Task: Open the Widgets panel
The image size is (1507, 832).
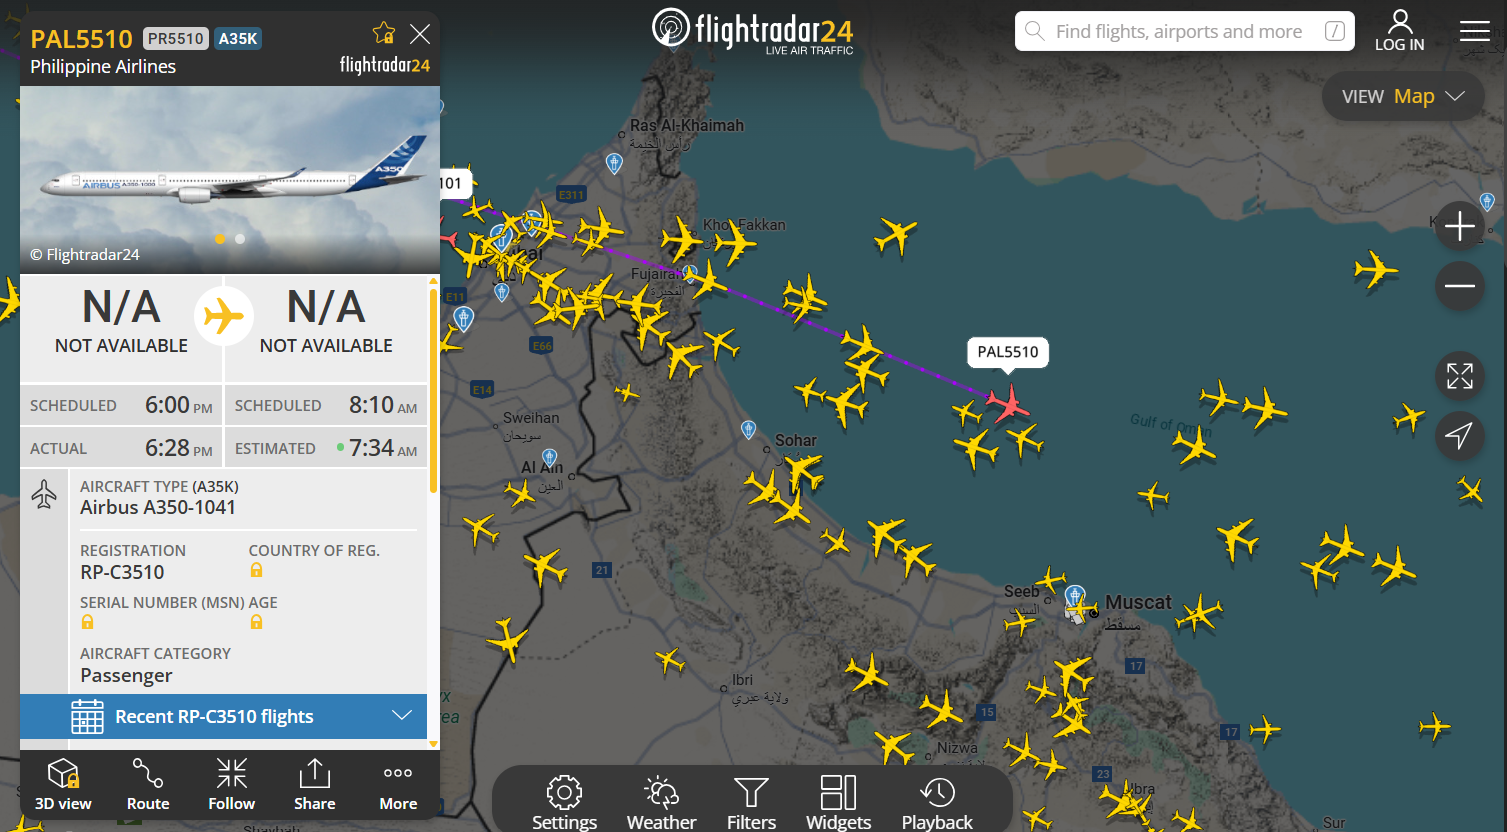Action: click(838, 802)
